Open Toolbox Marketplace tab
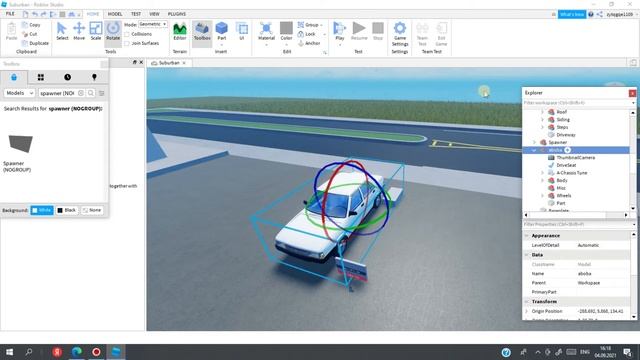640x360 pixels. pos(14,77)
